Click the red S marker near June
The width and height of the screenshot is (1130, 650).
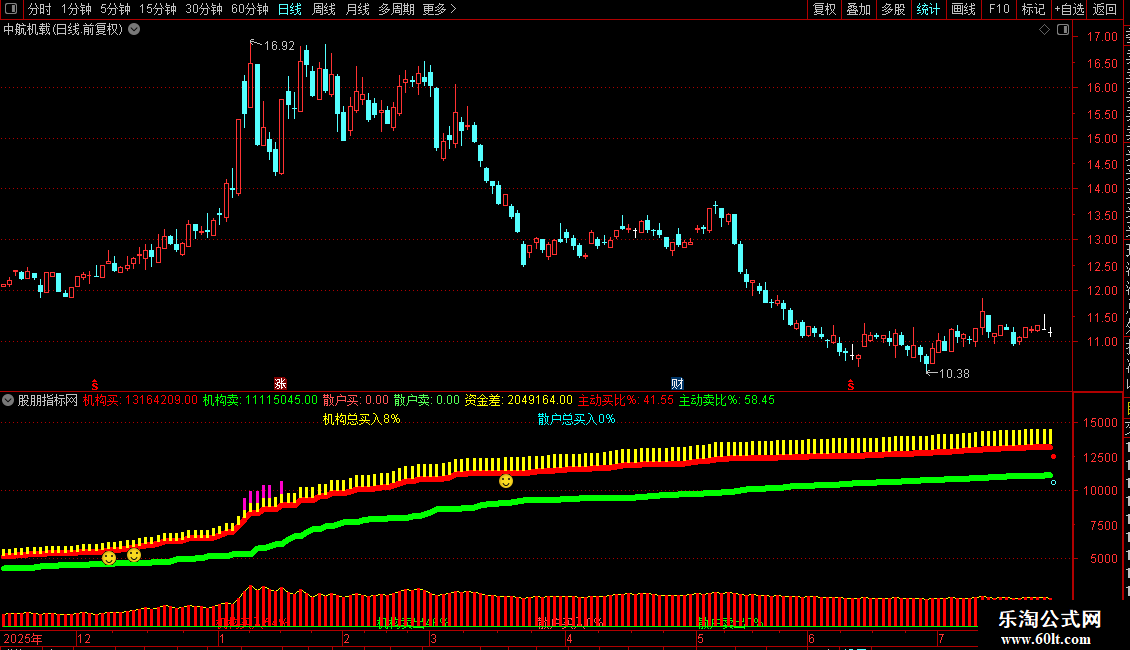[850, 386]
